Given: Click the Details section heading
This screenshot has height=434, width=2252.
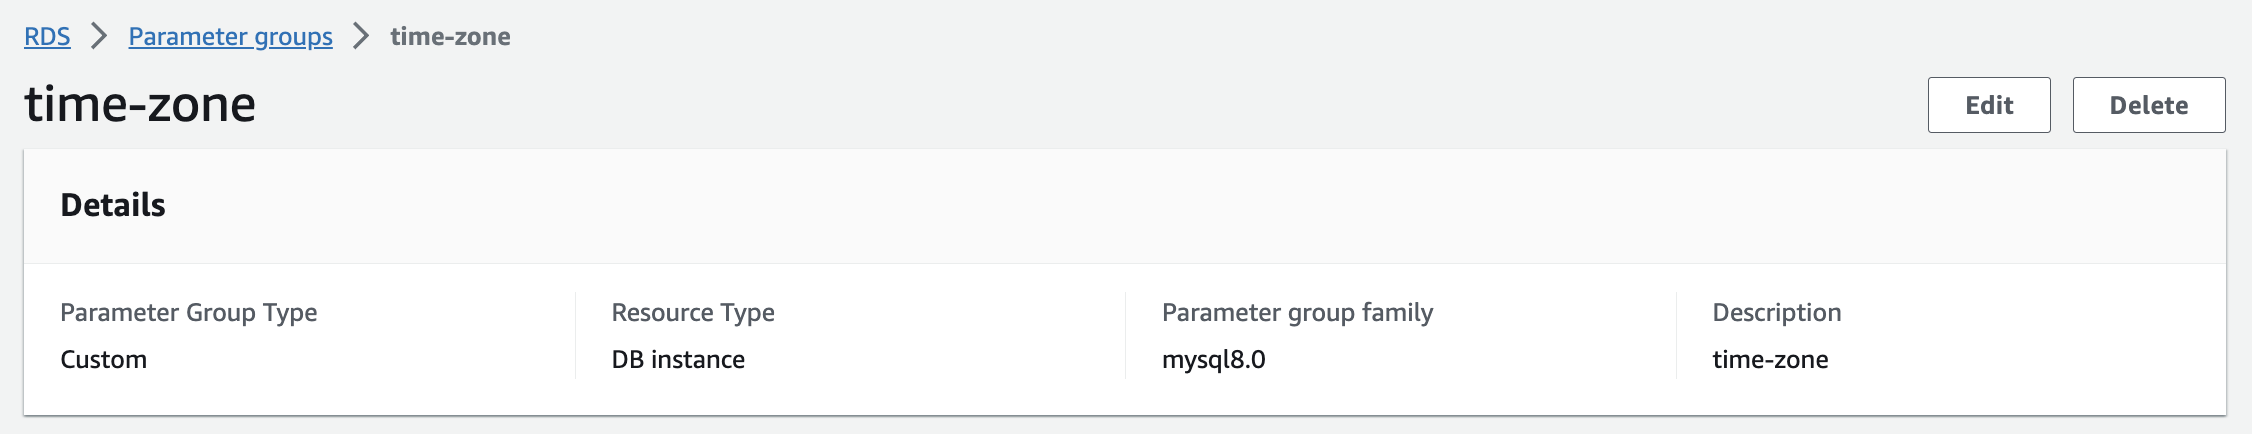Looking at the screenshot, I should (x=113, y=205).
